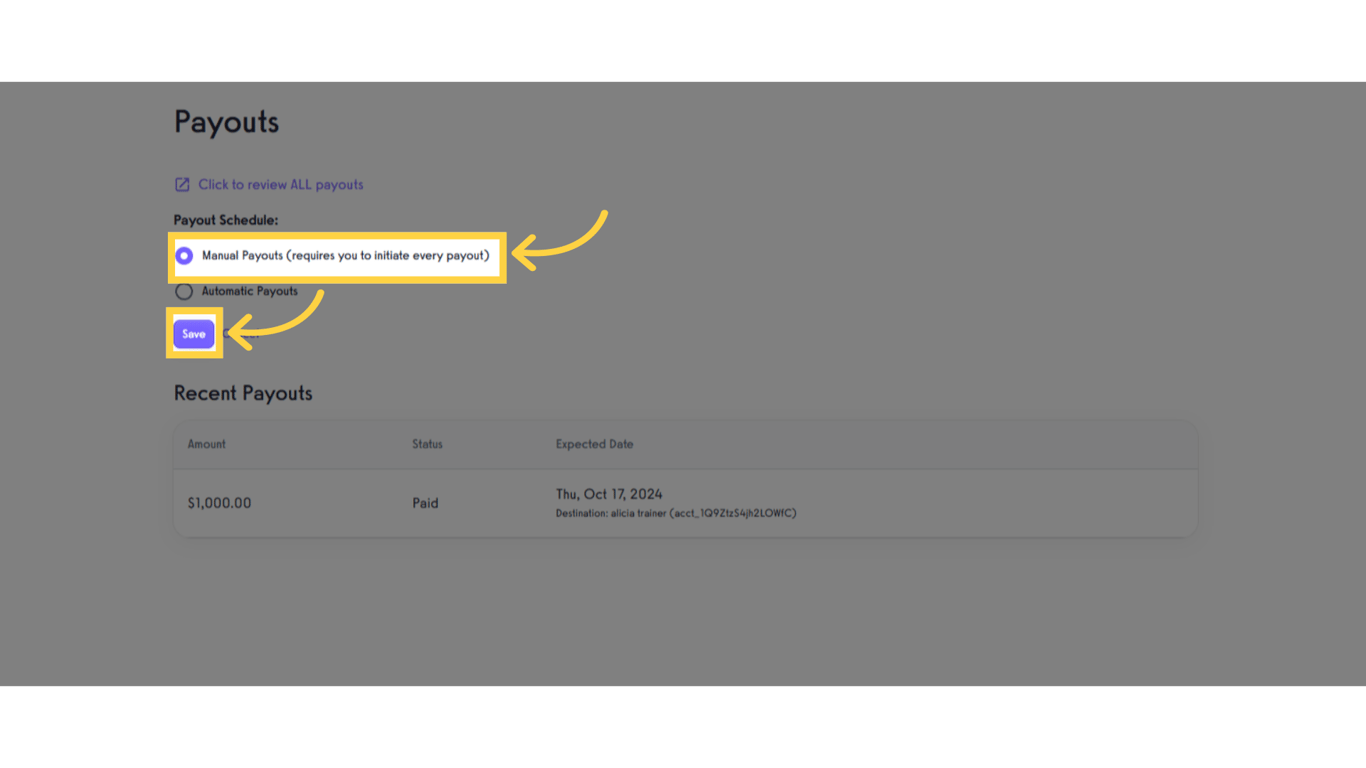Screen dimensions: 1366x768
Task: Click the Recent Payouts section heading
Action: pos(243,393)
